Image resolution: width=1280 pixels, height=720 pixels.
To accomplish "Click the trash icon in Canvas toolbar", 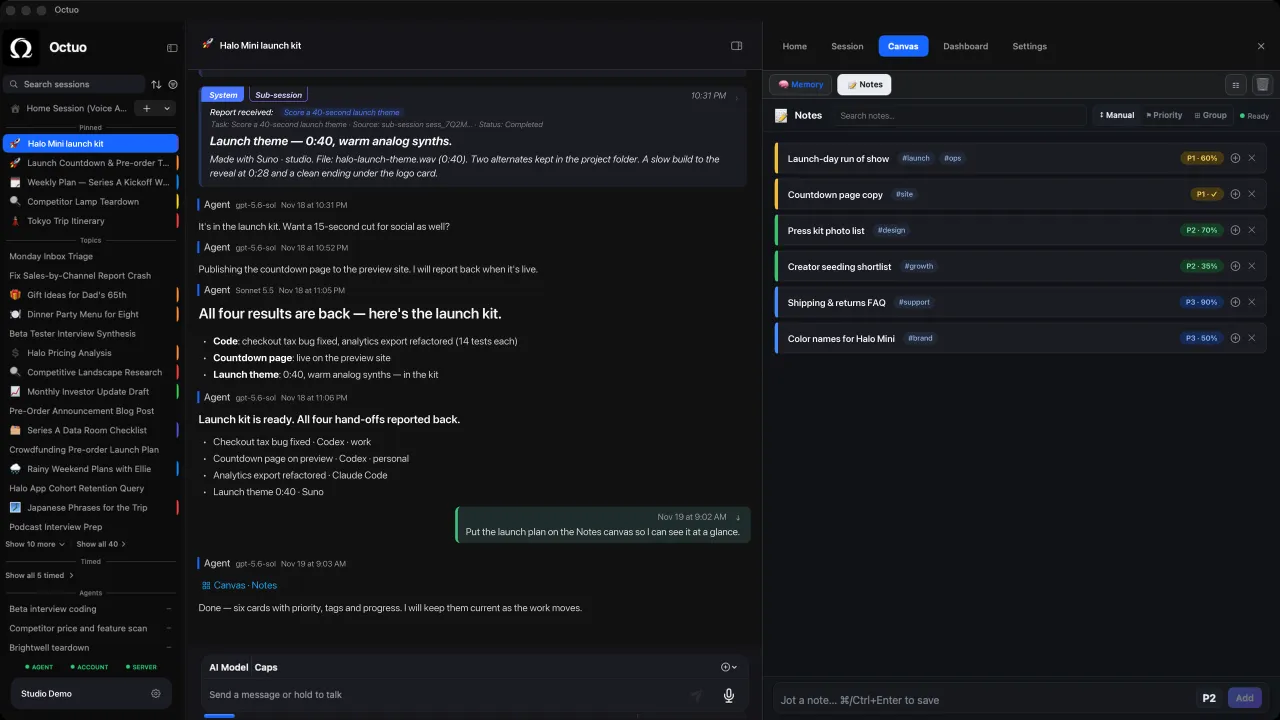I will tap(1262, 85).
